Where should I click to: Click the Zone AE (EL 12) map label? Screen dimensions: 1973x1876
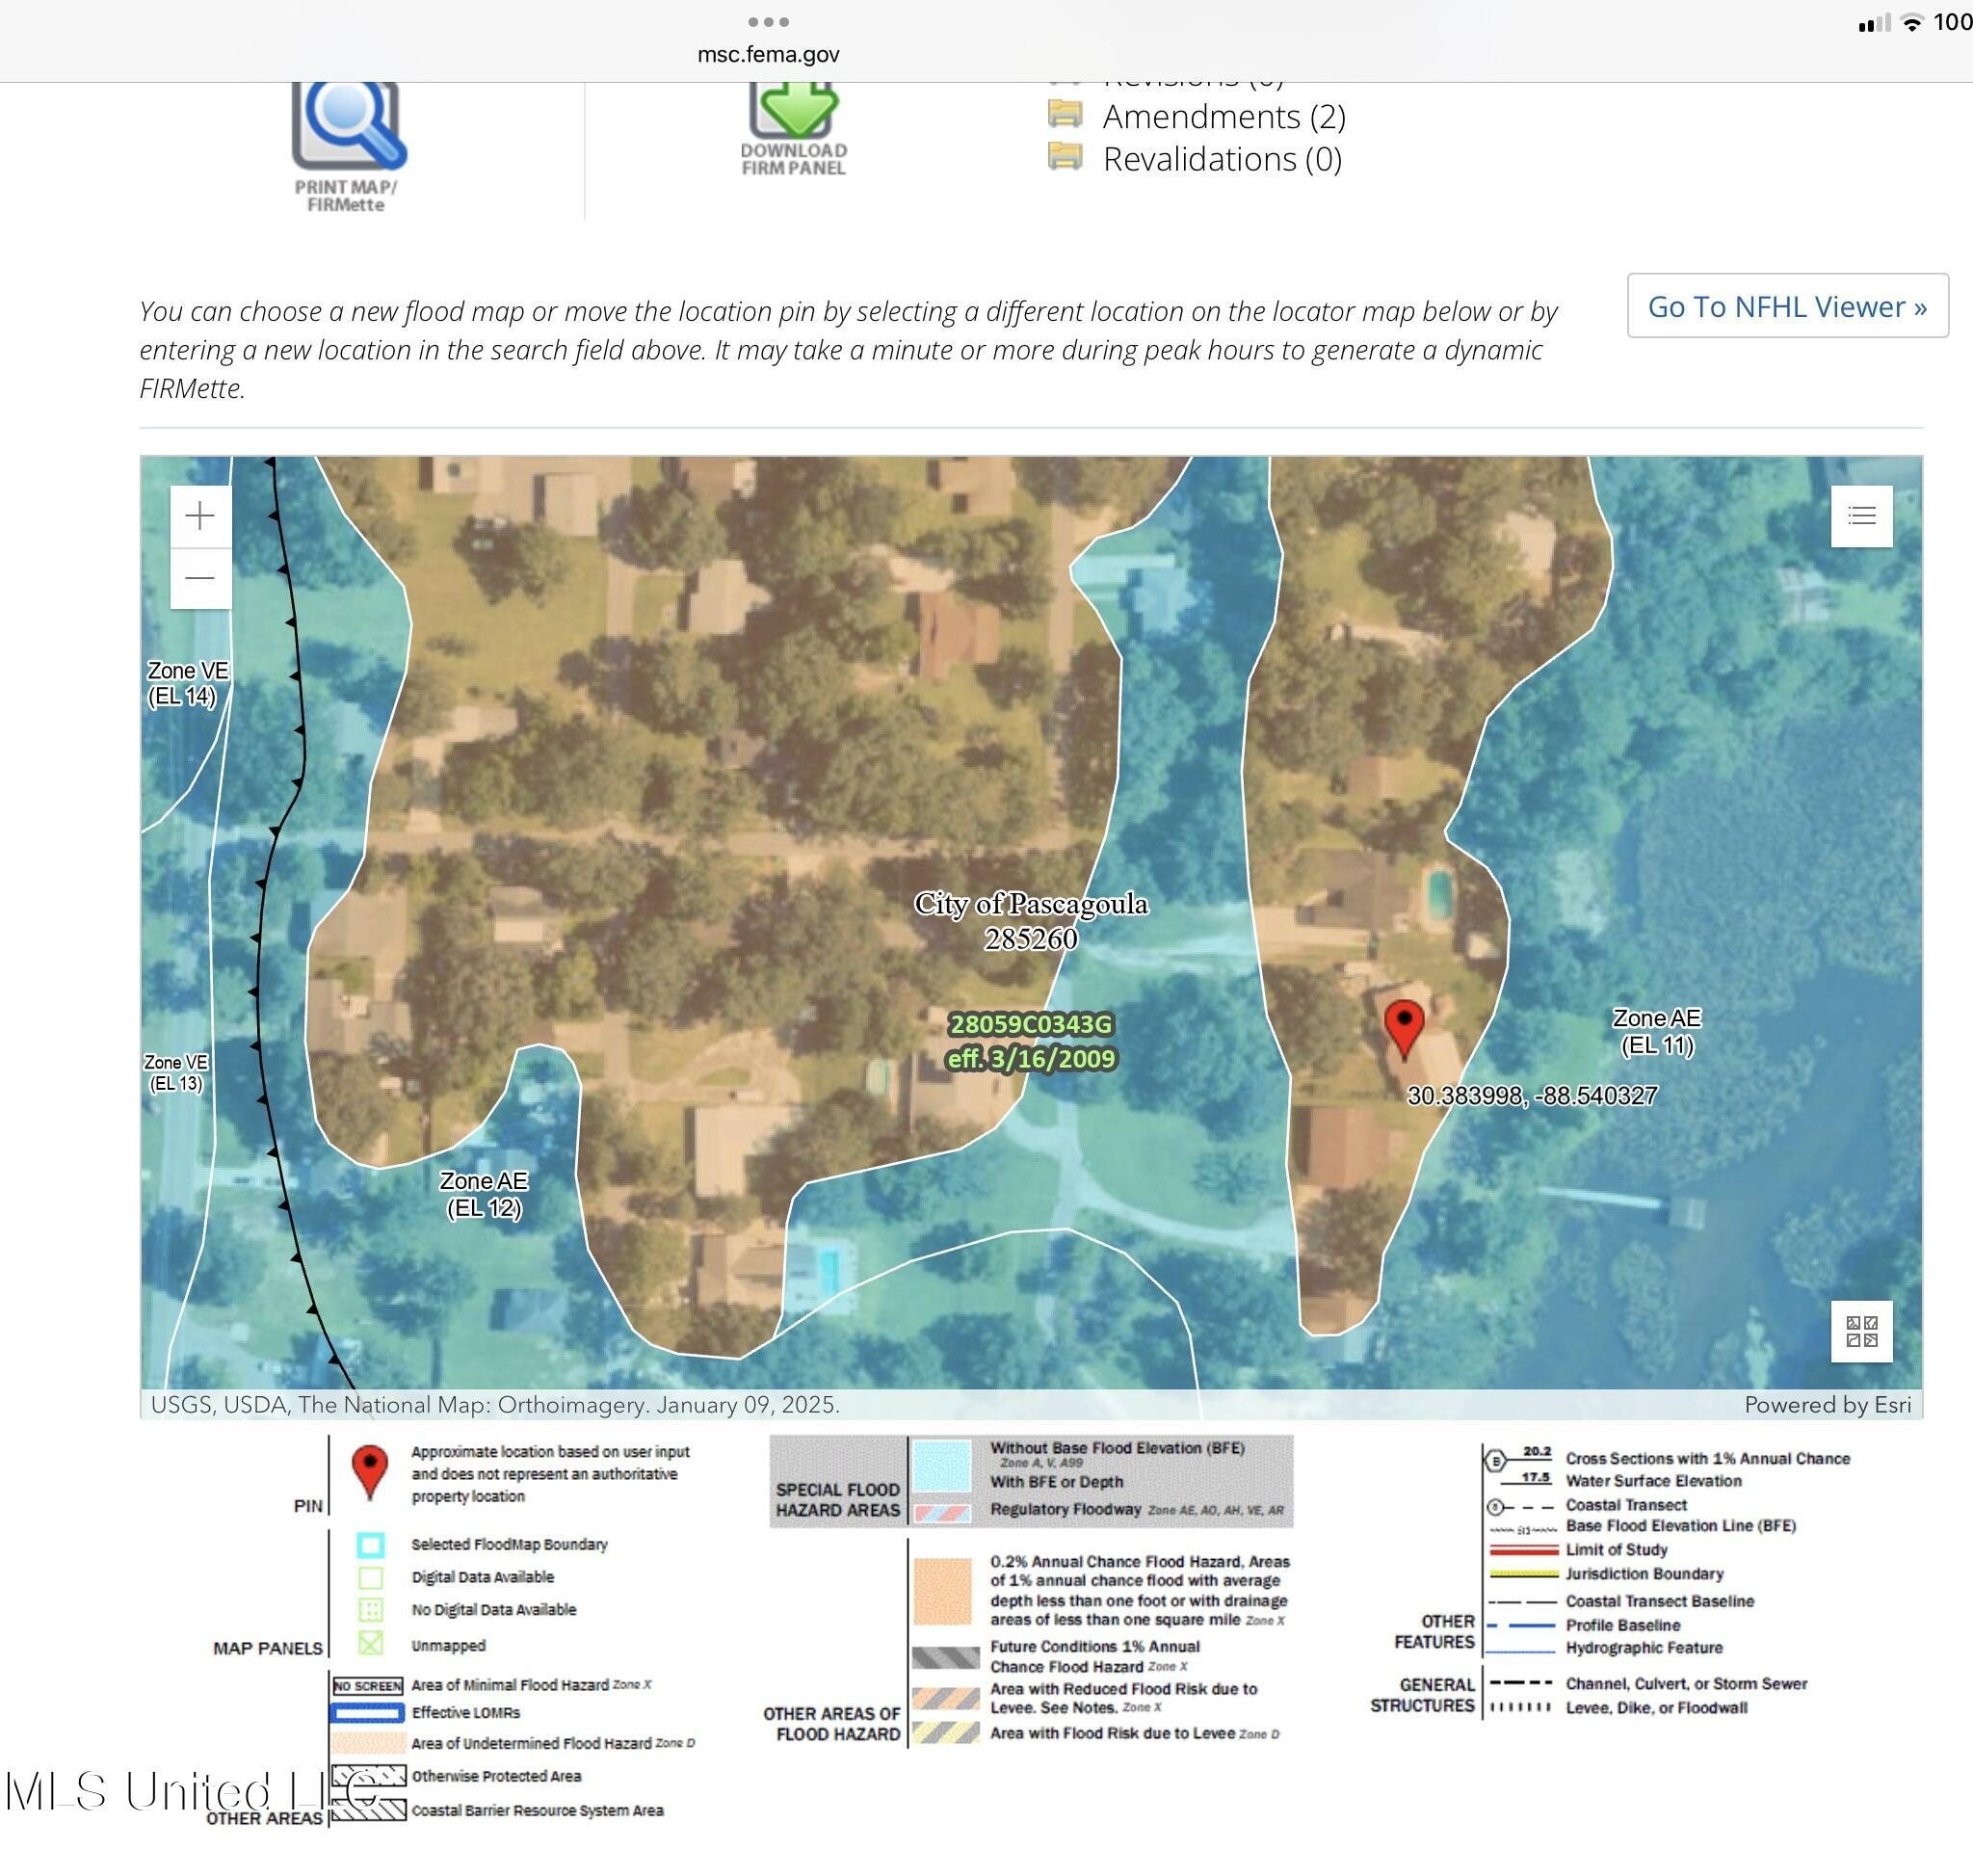[x=484, y=1194]
